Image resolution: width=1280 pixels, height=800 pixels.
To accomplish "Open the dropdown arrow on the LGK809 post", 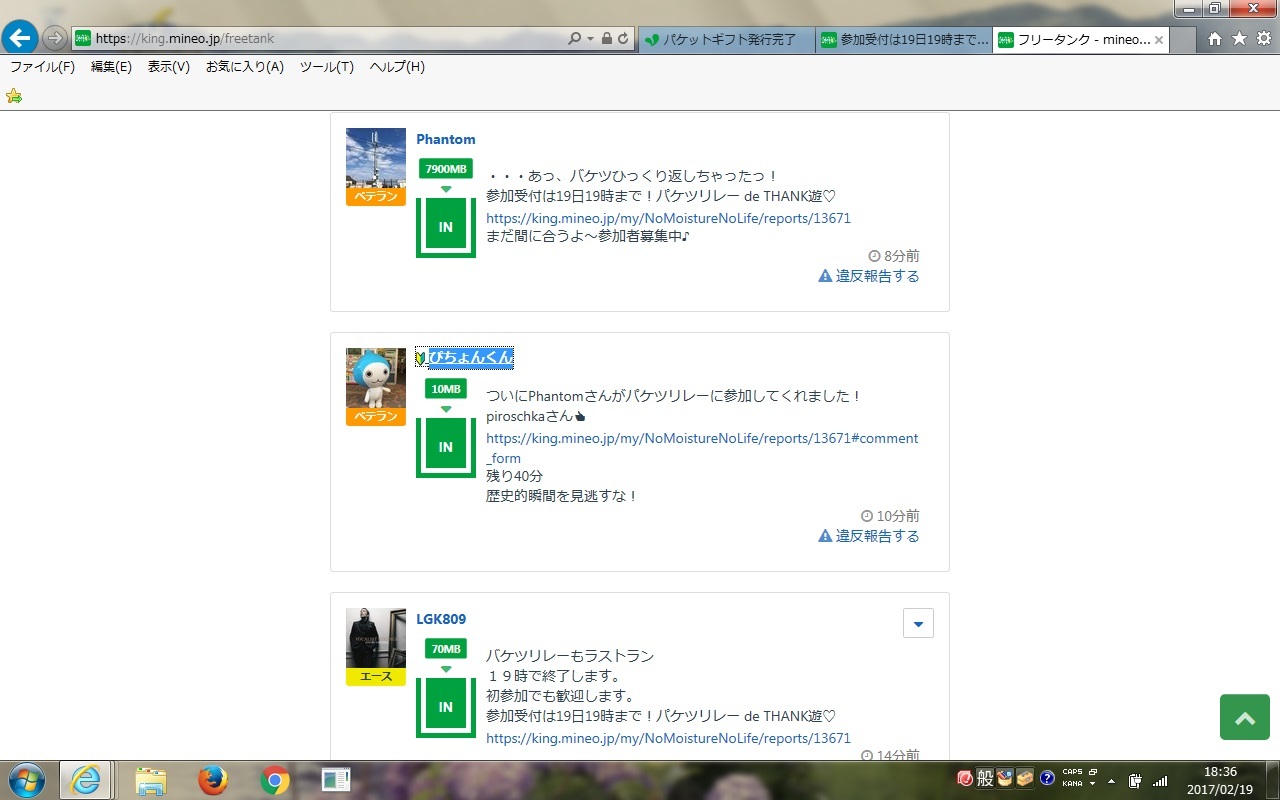I will (x=917, y=623).
